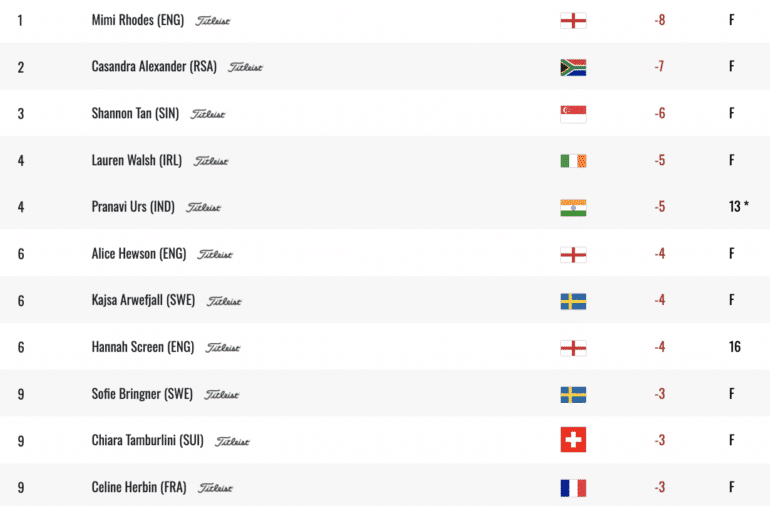Viewport: 770px width, 506px height.
Task: Click the Switzerland flag for Chiara Tamburlini
Action: 573,440
